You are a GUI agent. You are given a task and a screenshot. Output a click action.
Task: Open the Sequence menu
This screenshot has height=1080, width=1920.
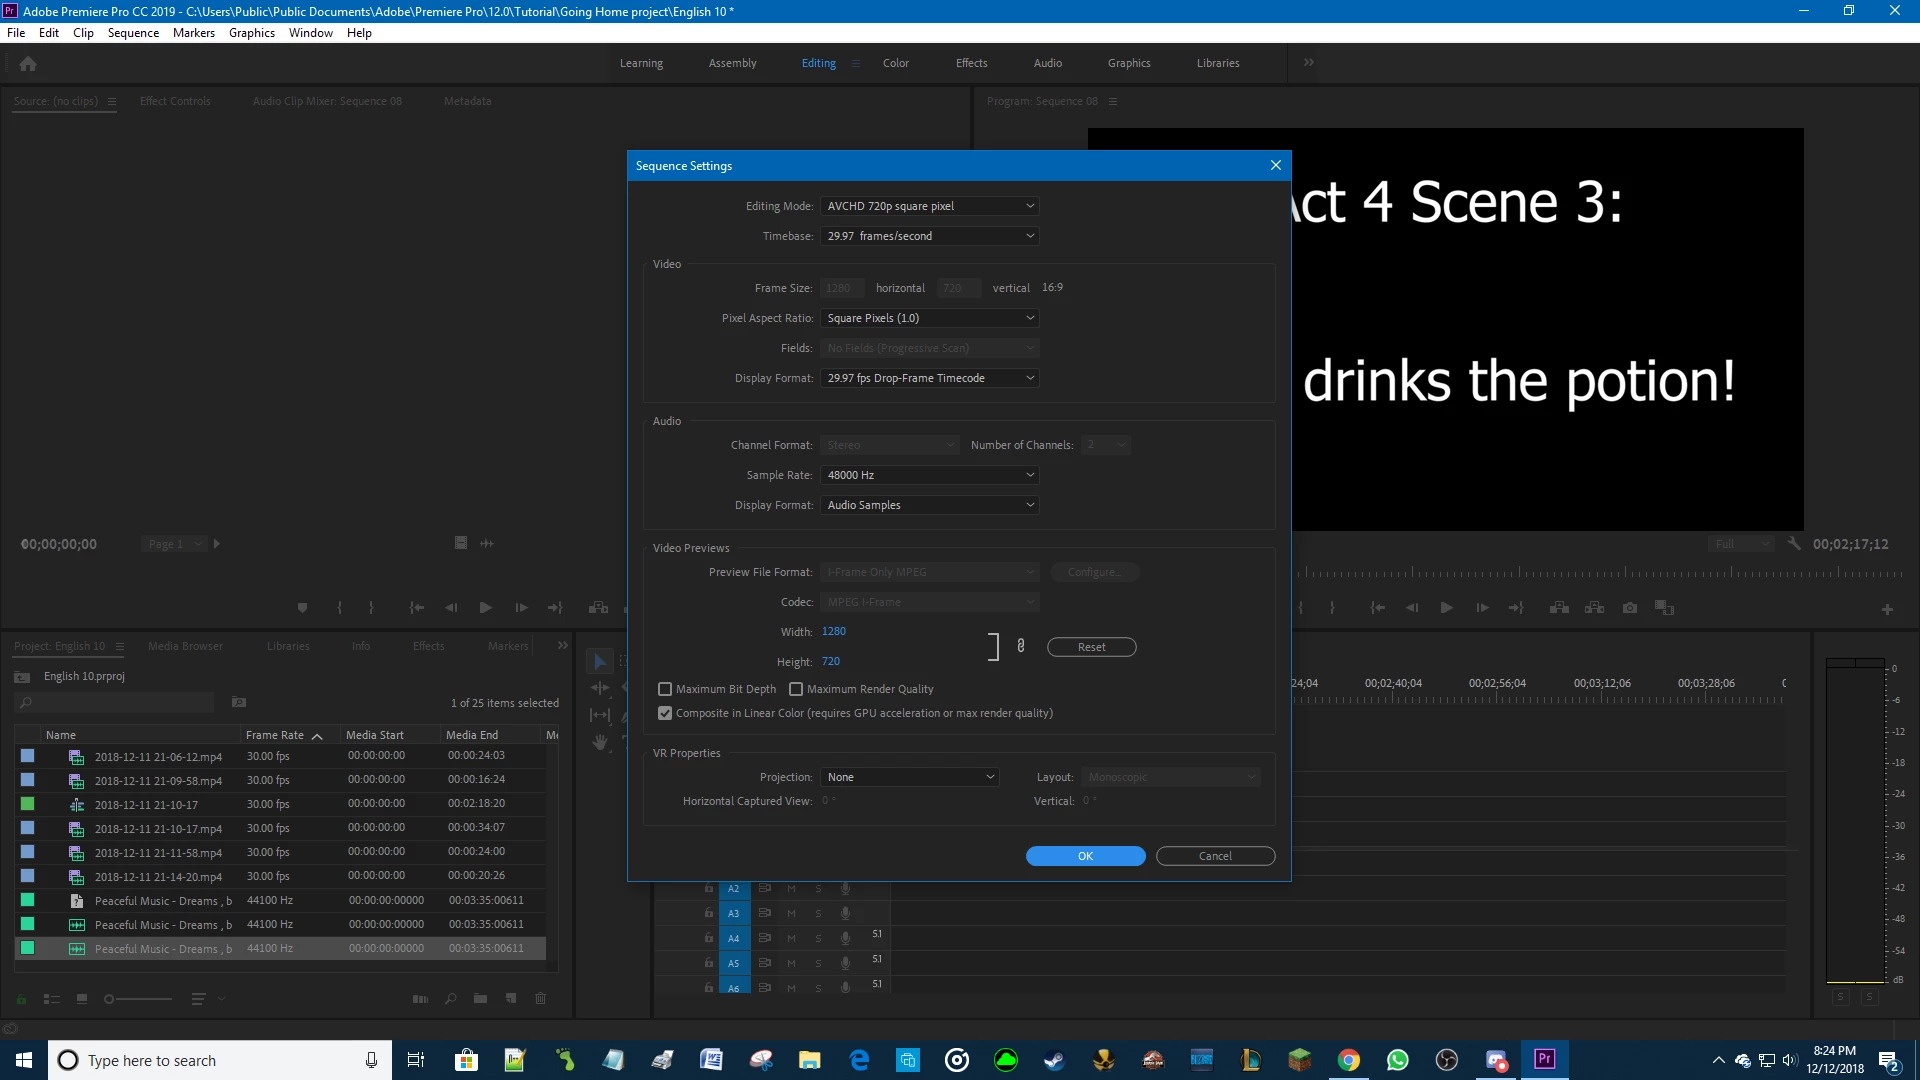tap(133, 33)
